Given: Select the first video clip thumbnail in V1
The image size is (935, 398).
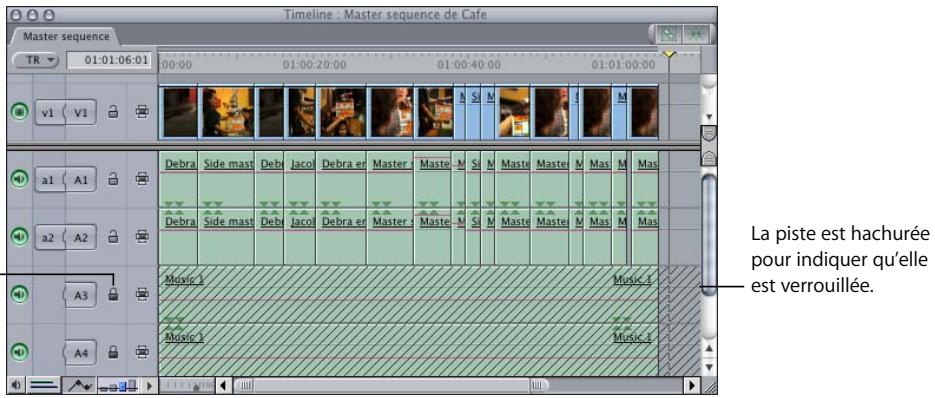Looking at the screenshot, I should pos(178,112).
